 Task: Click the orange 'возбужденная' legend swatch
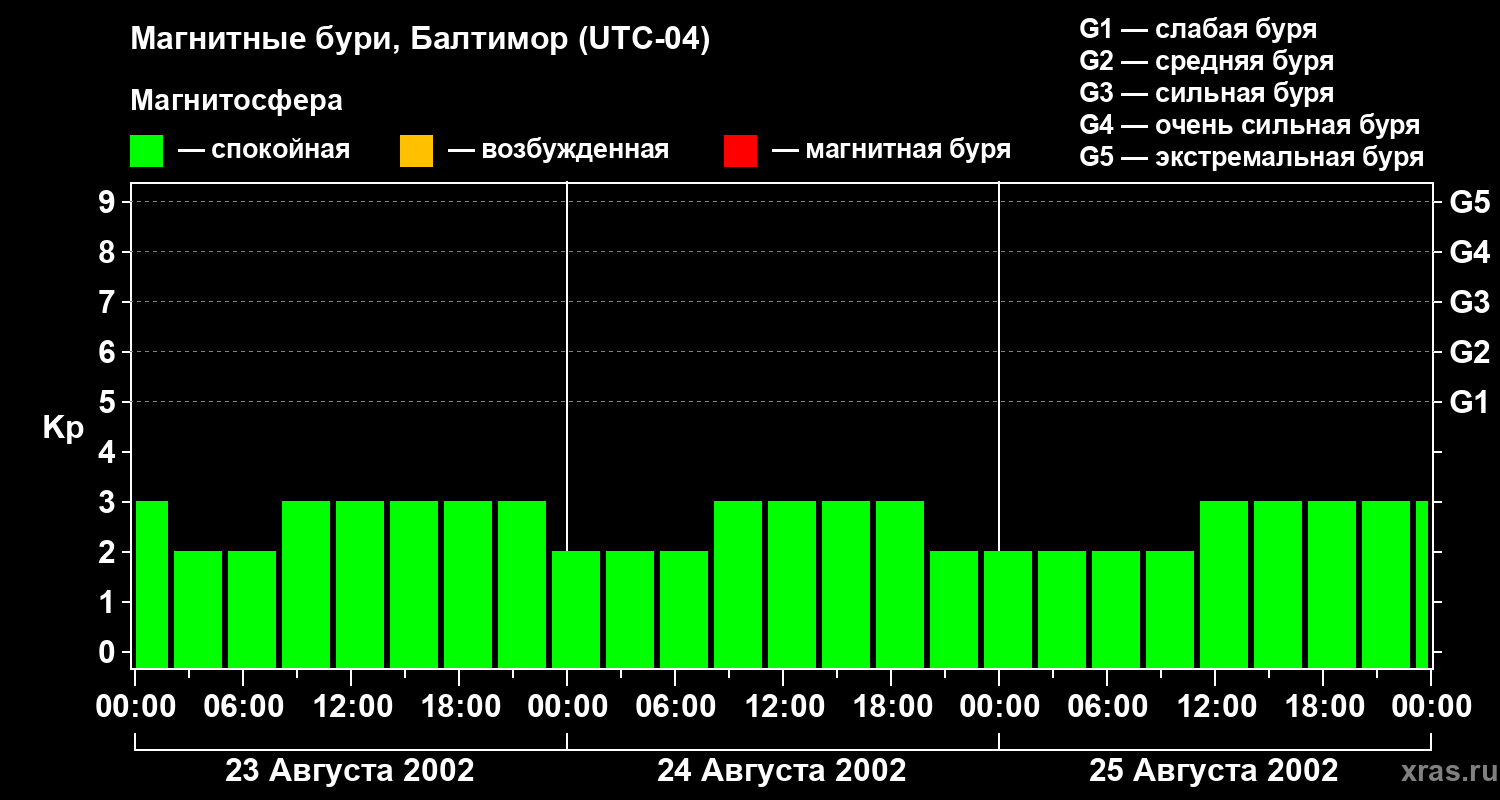pyautogui.click(x=416, y=151)
